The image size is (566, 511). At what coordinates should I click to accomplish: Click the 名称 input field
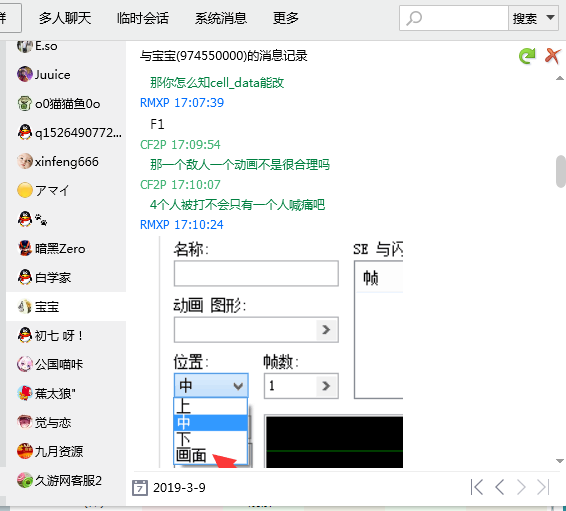(x=256, y=273)
